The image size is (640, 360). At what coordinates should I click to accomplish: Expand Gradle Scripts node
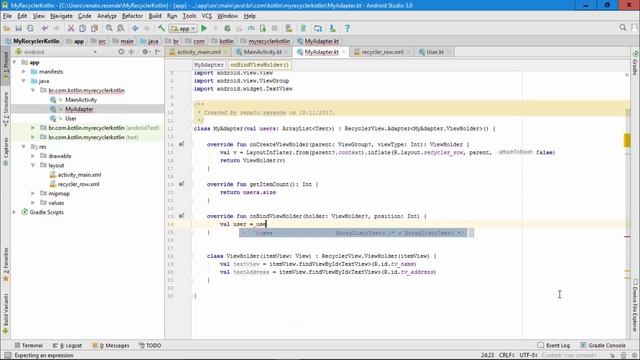pos(15,212)
